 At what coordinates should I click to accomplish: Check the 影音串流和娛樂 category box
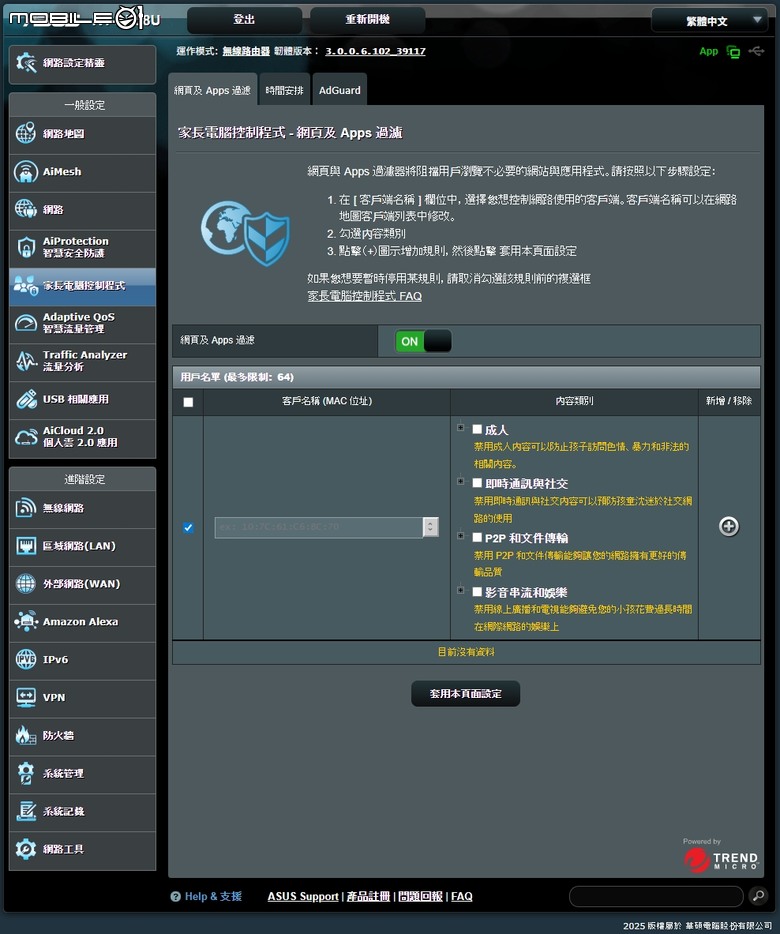pyautogui.click(x=477, y=591)
